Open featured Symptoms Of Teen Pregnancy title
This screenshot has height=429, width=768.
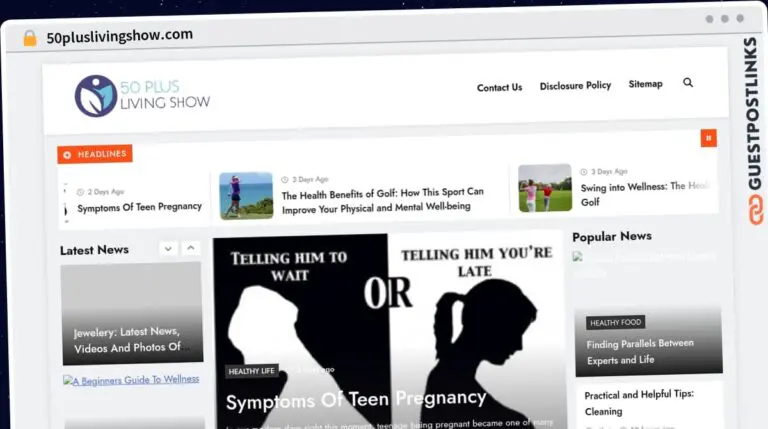pyautogui.click(x=356, y=400)
